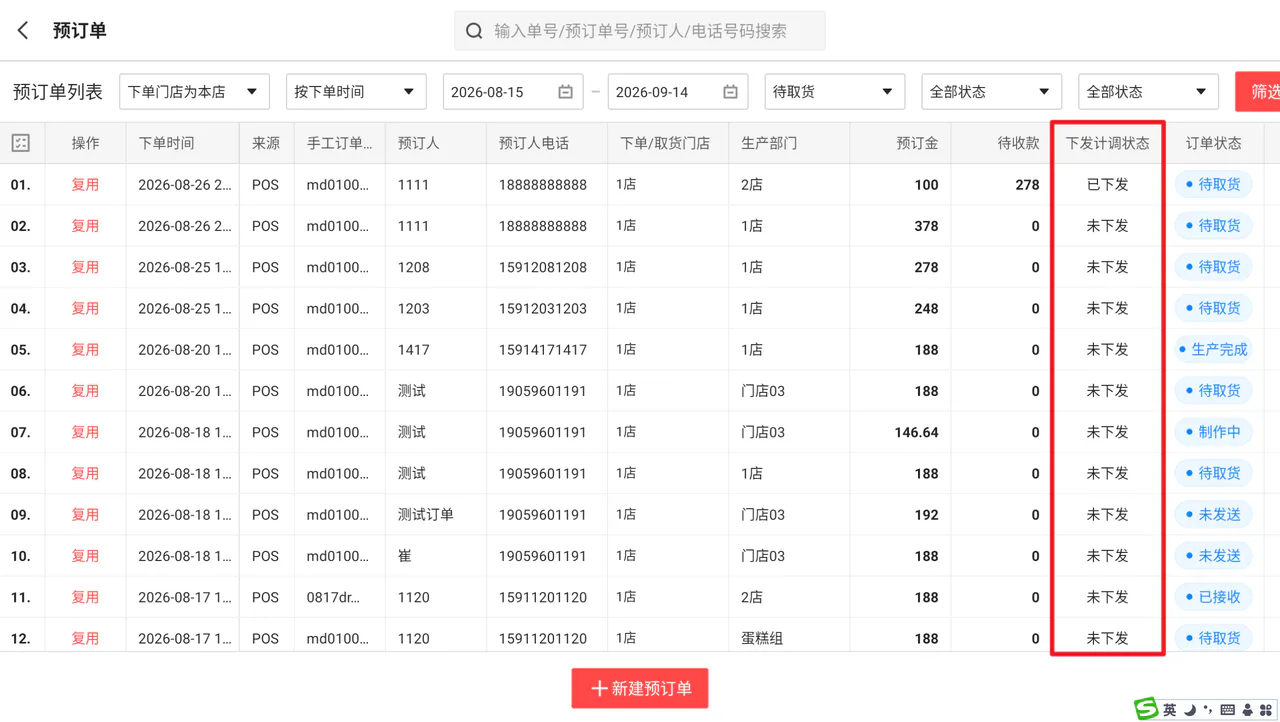Click the 生产完成 status badge in row 05
The width and height of the screenshot is (1280, 722).
click(x=1213, y=350)
